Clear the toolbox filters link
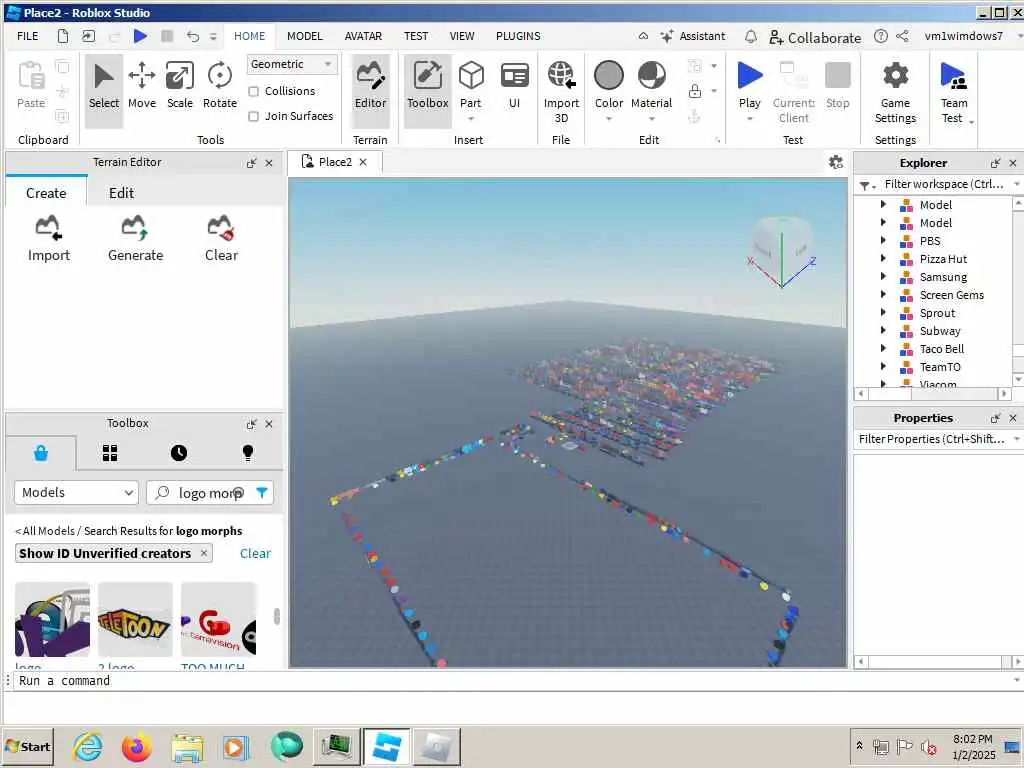Screen dimensions: 1024x768 point(255,553)
